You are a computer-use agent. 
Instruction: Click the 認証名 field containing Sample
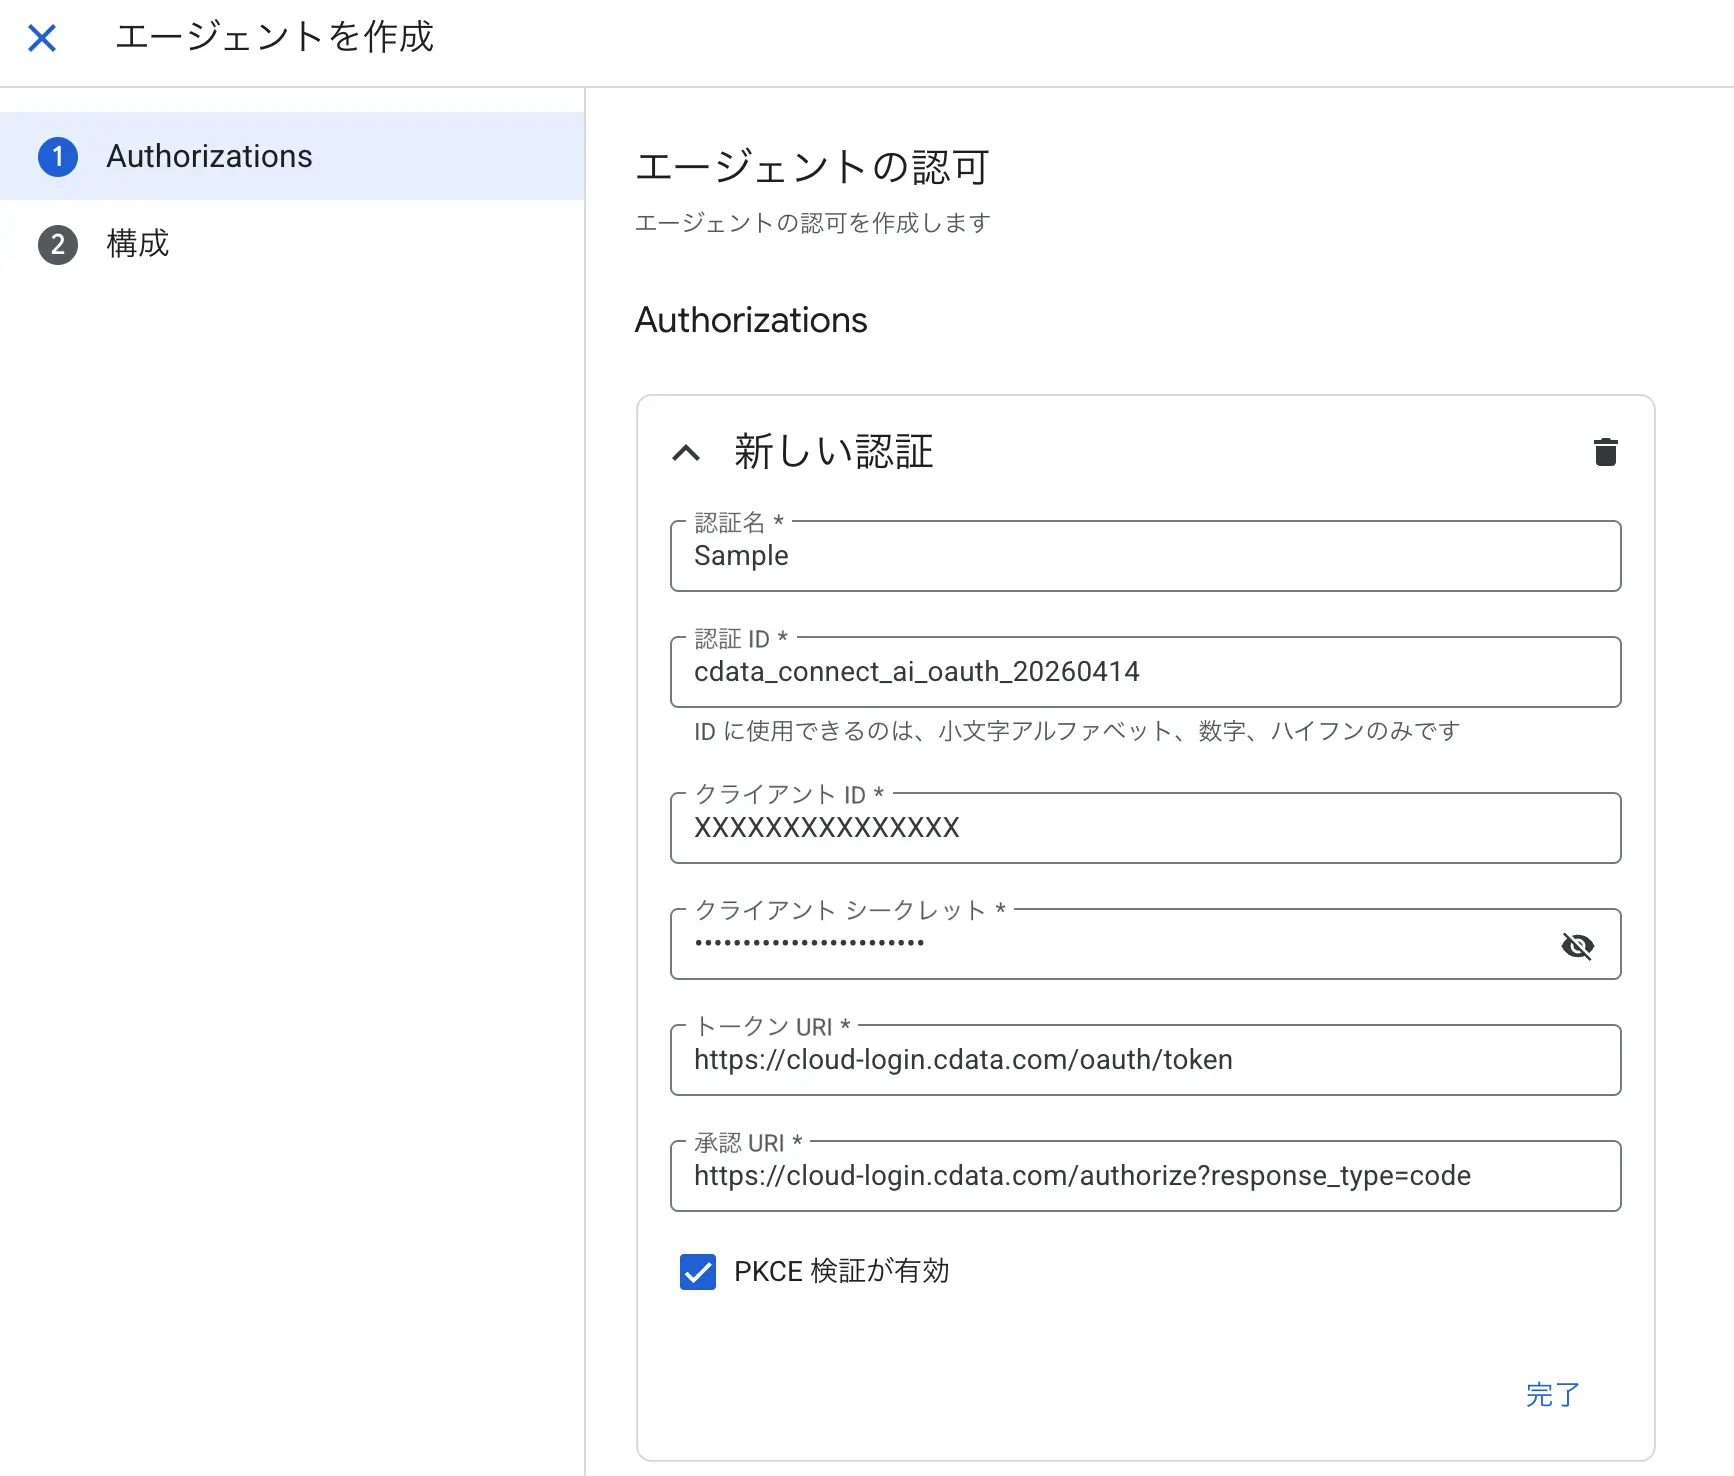(x=1100, y=556)
